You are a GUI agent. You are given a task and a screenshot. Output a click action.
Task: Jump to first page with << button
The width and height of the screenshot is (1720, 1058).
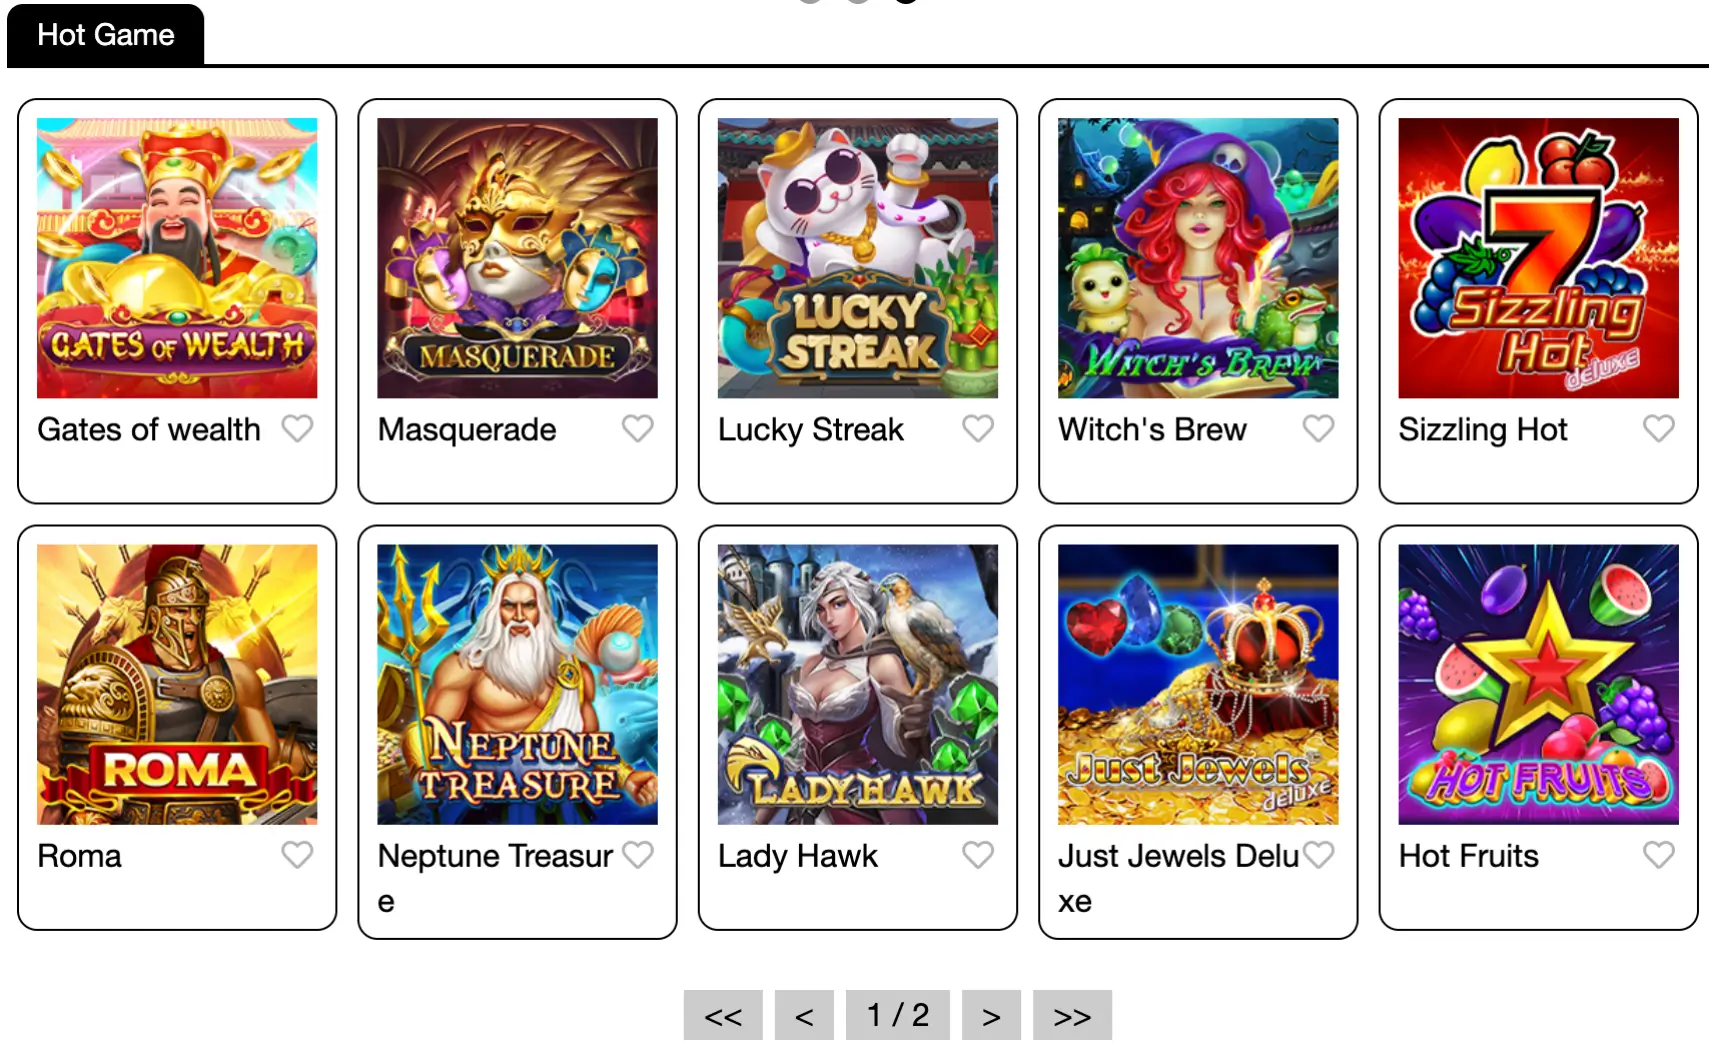pos(723,1016)
